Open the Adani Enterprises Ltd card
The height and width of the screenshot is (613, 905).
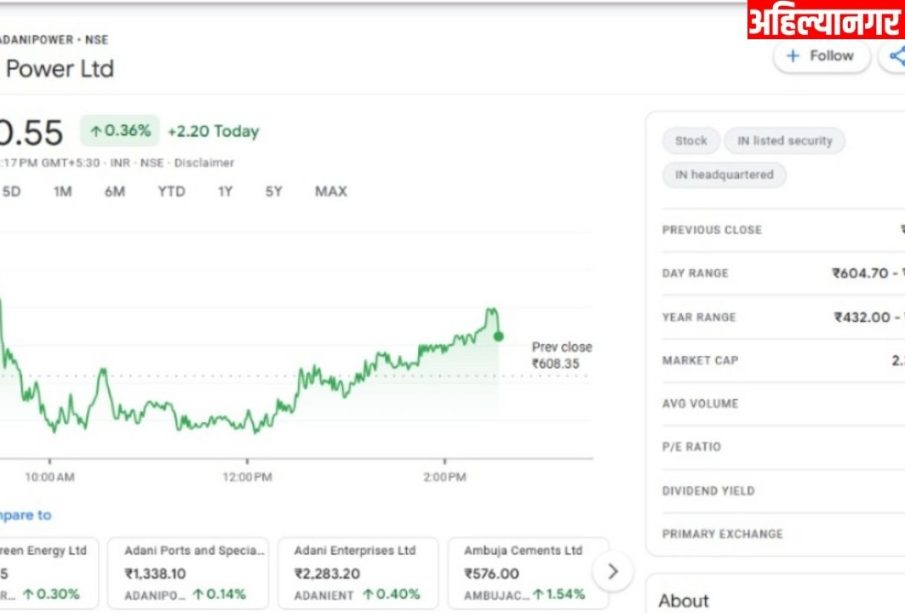pos(357,573)
